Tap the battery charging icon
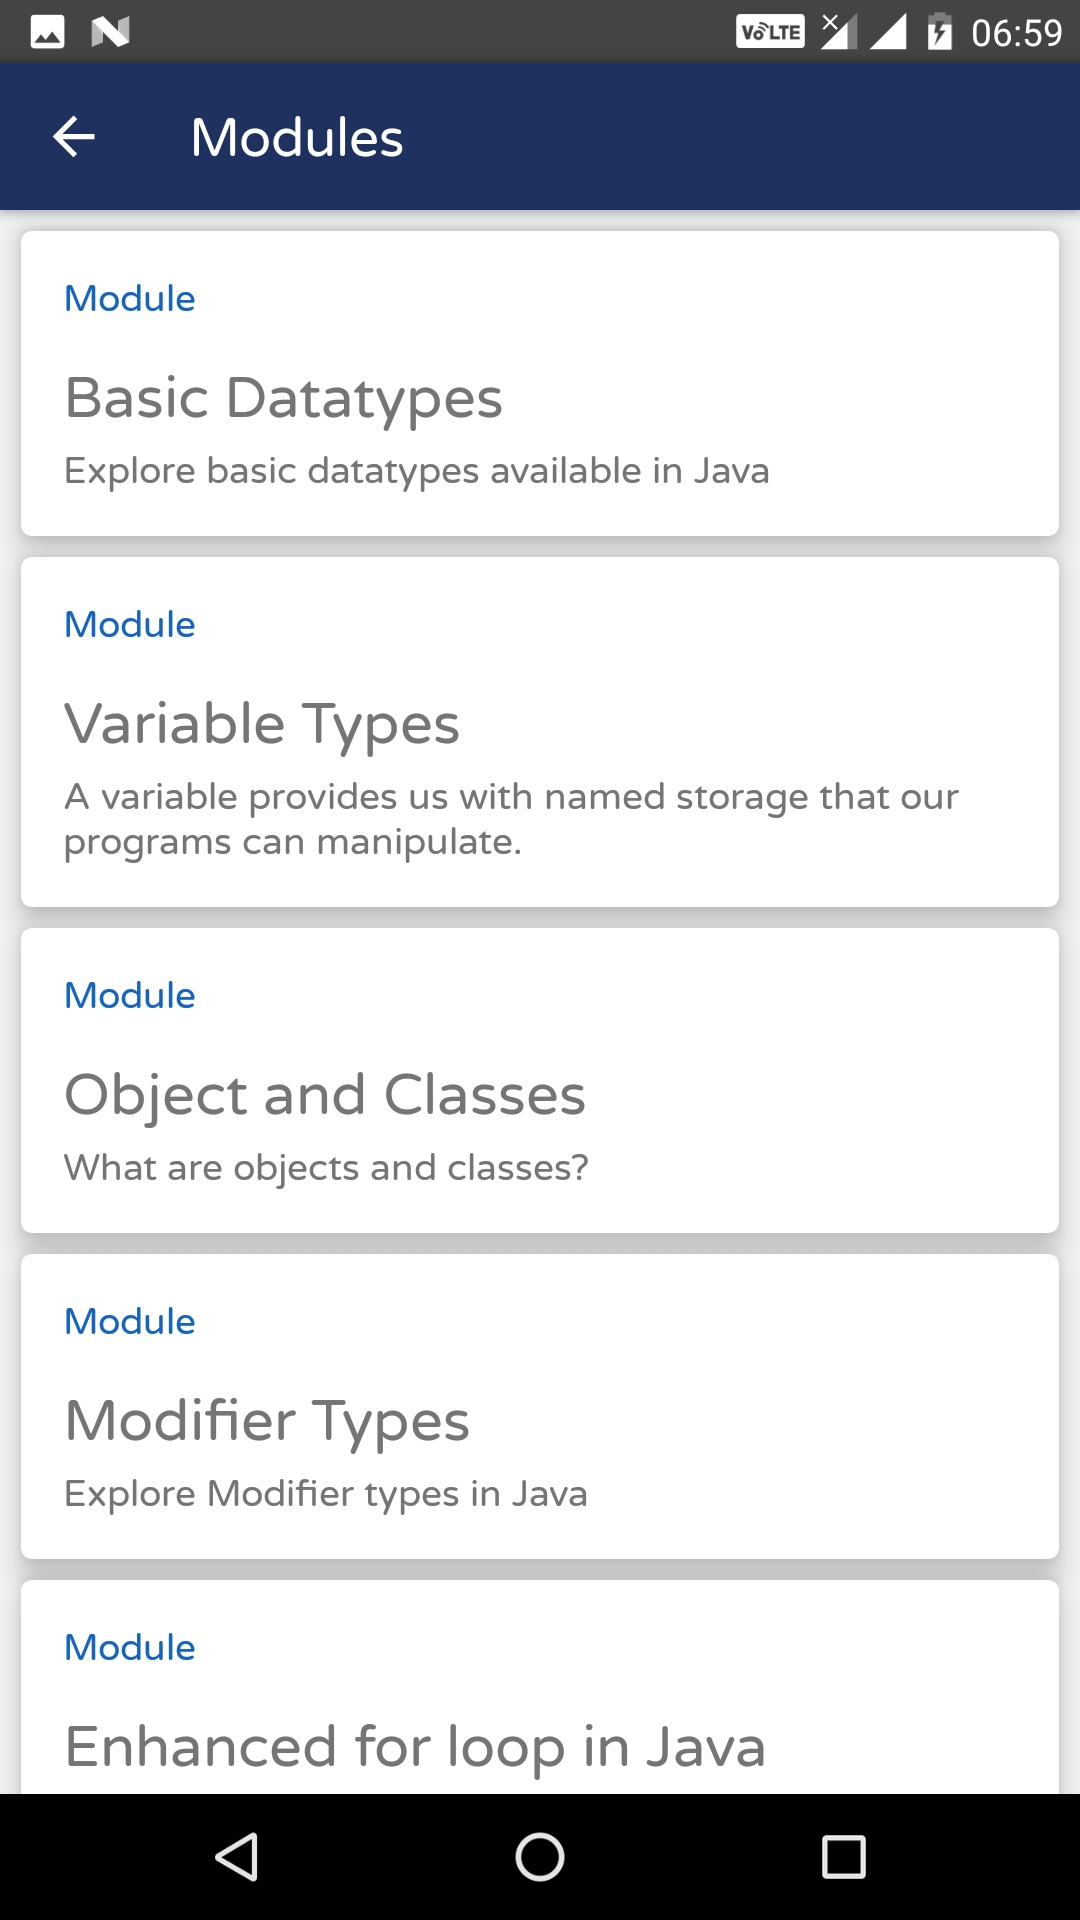Viewport: 1080px width, 1920px height. tap(939, 32)
